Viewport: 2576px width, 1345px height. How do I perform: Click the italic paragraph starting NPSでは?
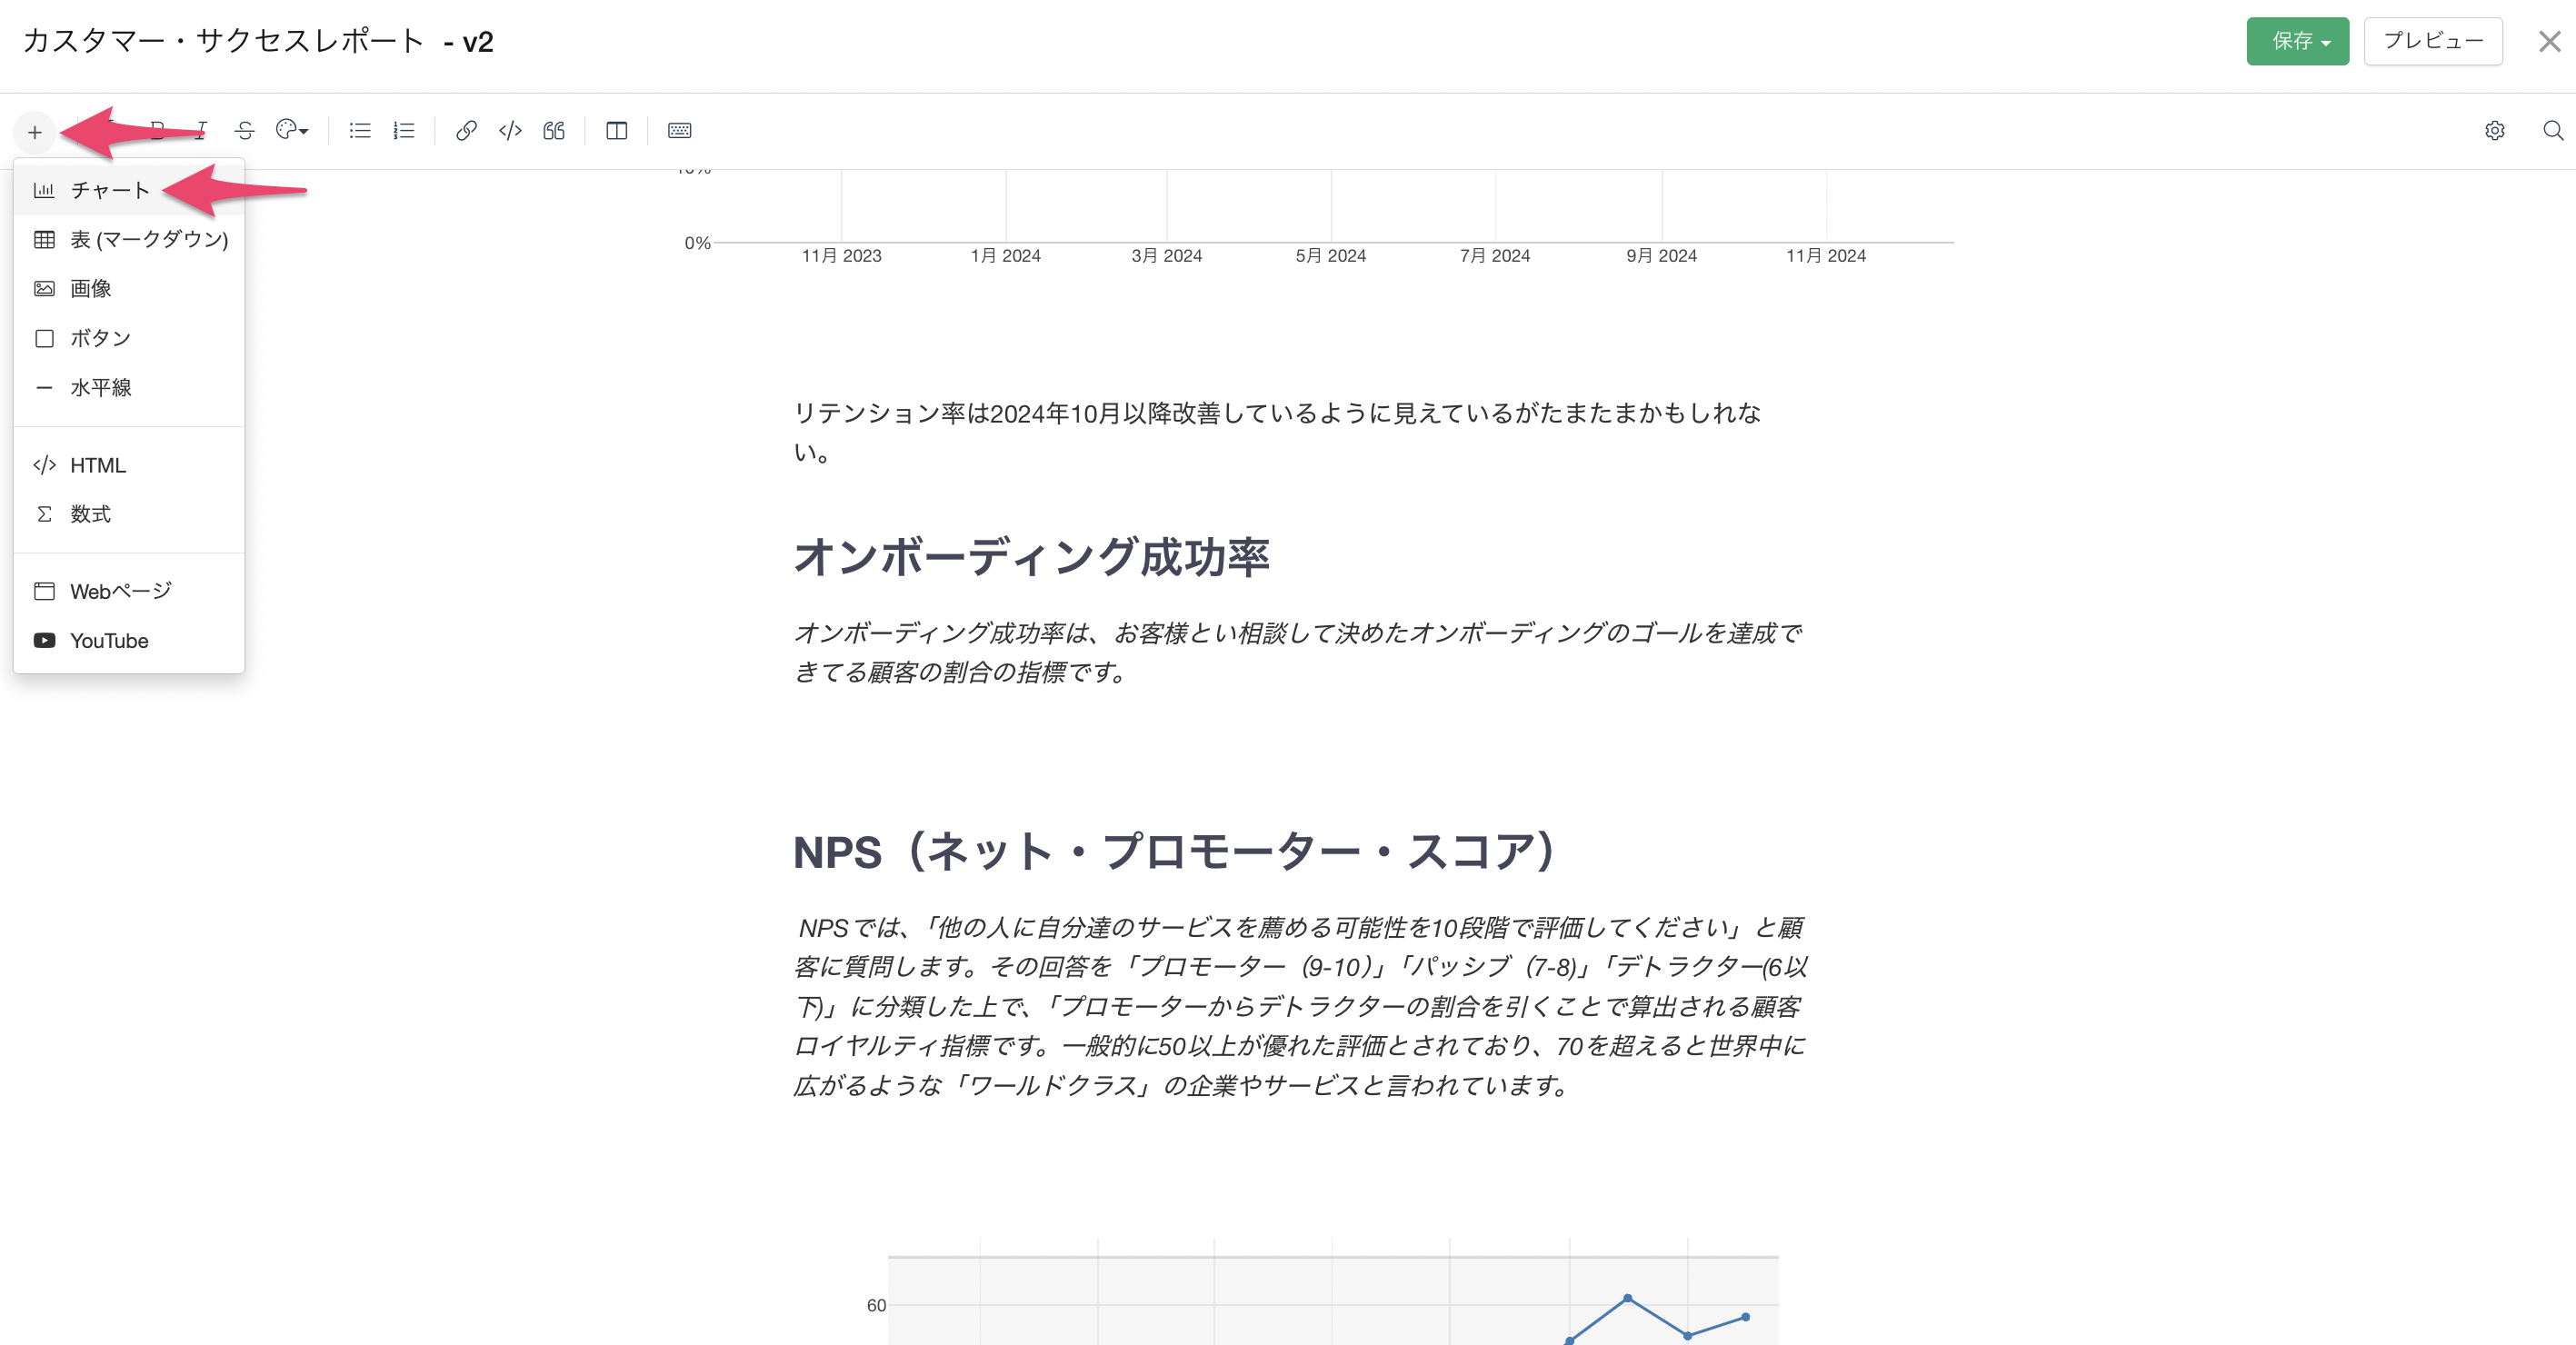[x=1300, y=1006]
